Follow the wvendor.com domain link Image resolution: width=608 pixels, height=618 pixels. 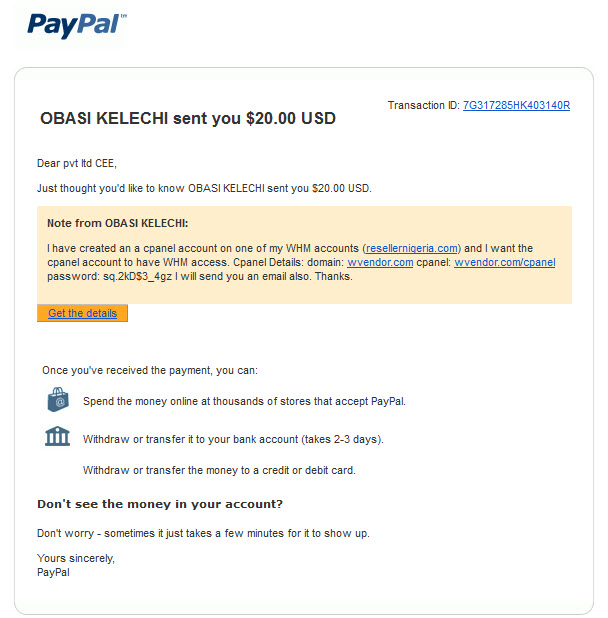[x=380, y=262]
